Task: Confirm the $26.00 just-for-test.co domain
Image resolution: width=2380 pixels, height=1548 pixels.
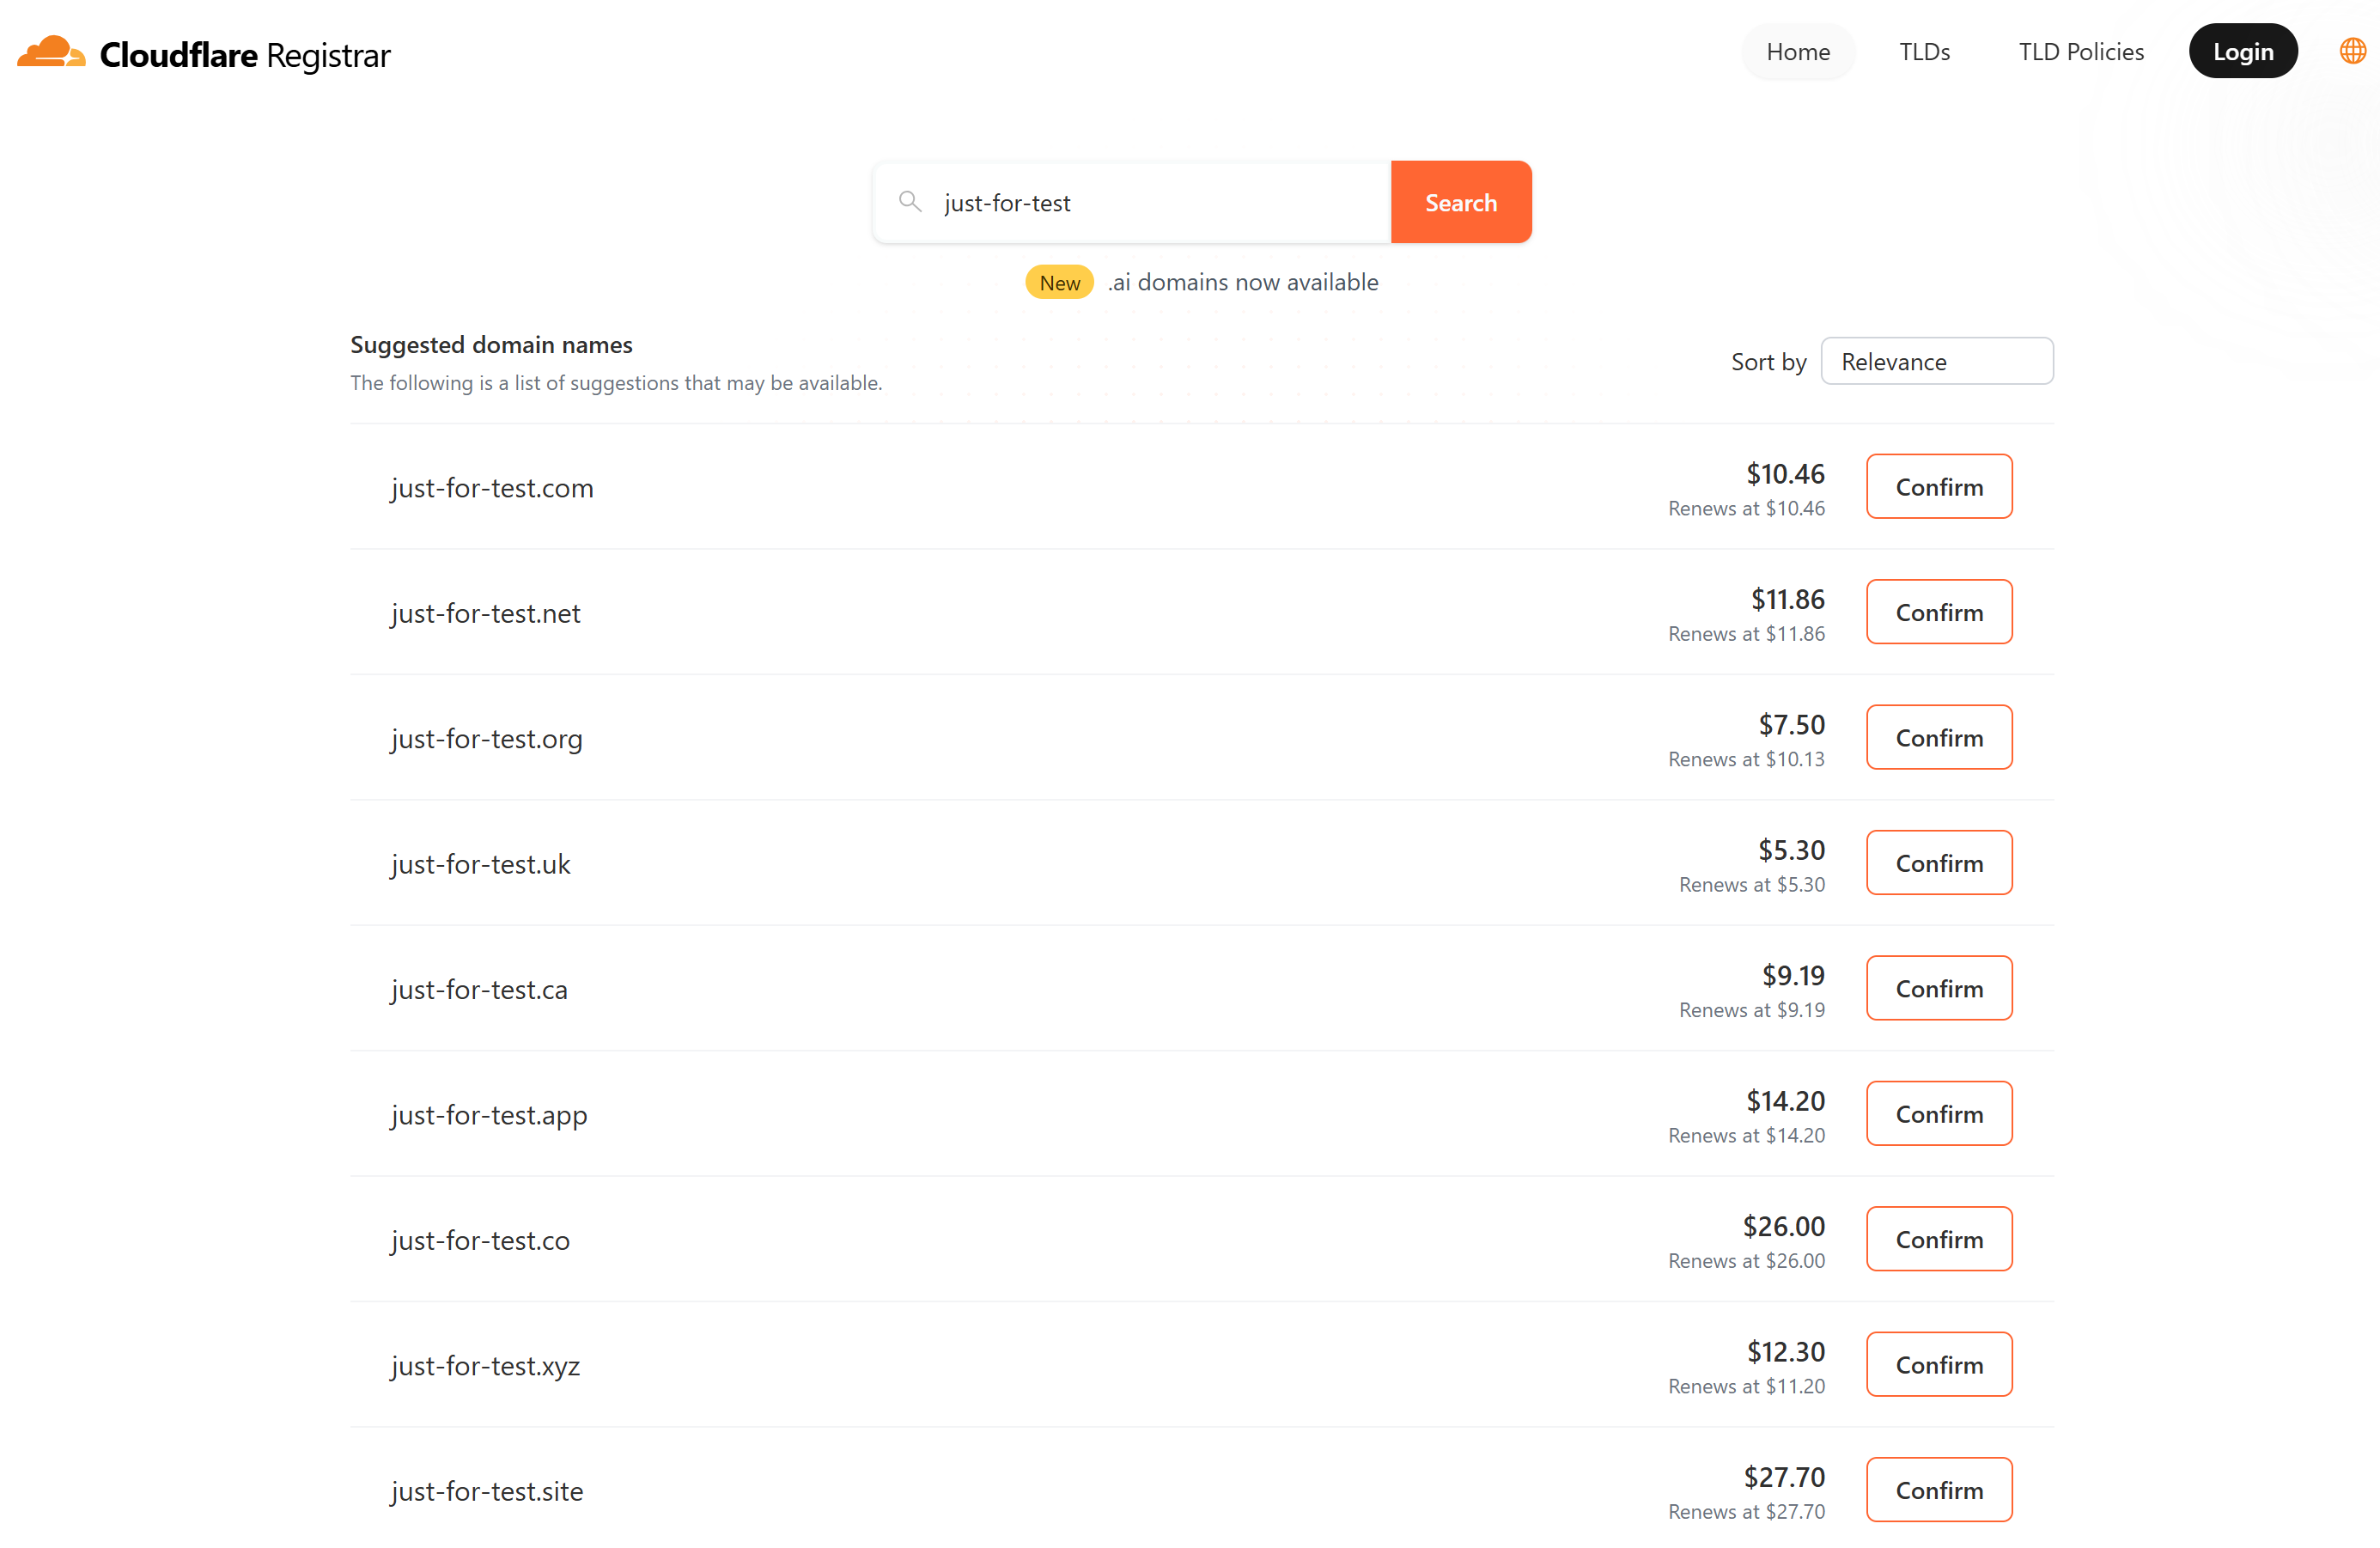Action: click(1938, 1239)
